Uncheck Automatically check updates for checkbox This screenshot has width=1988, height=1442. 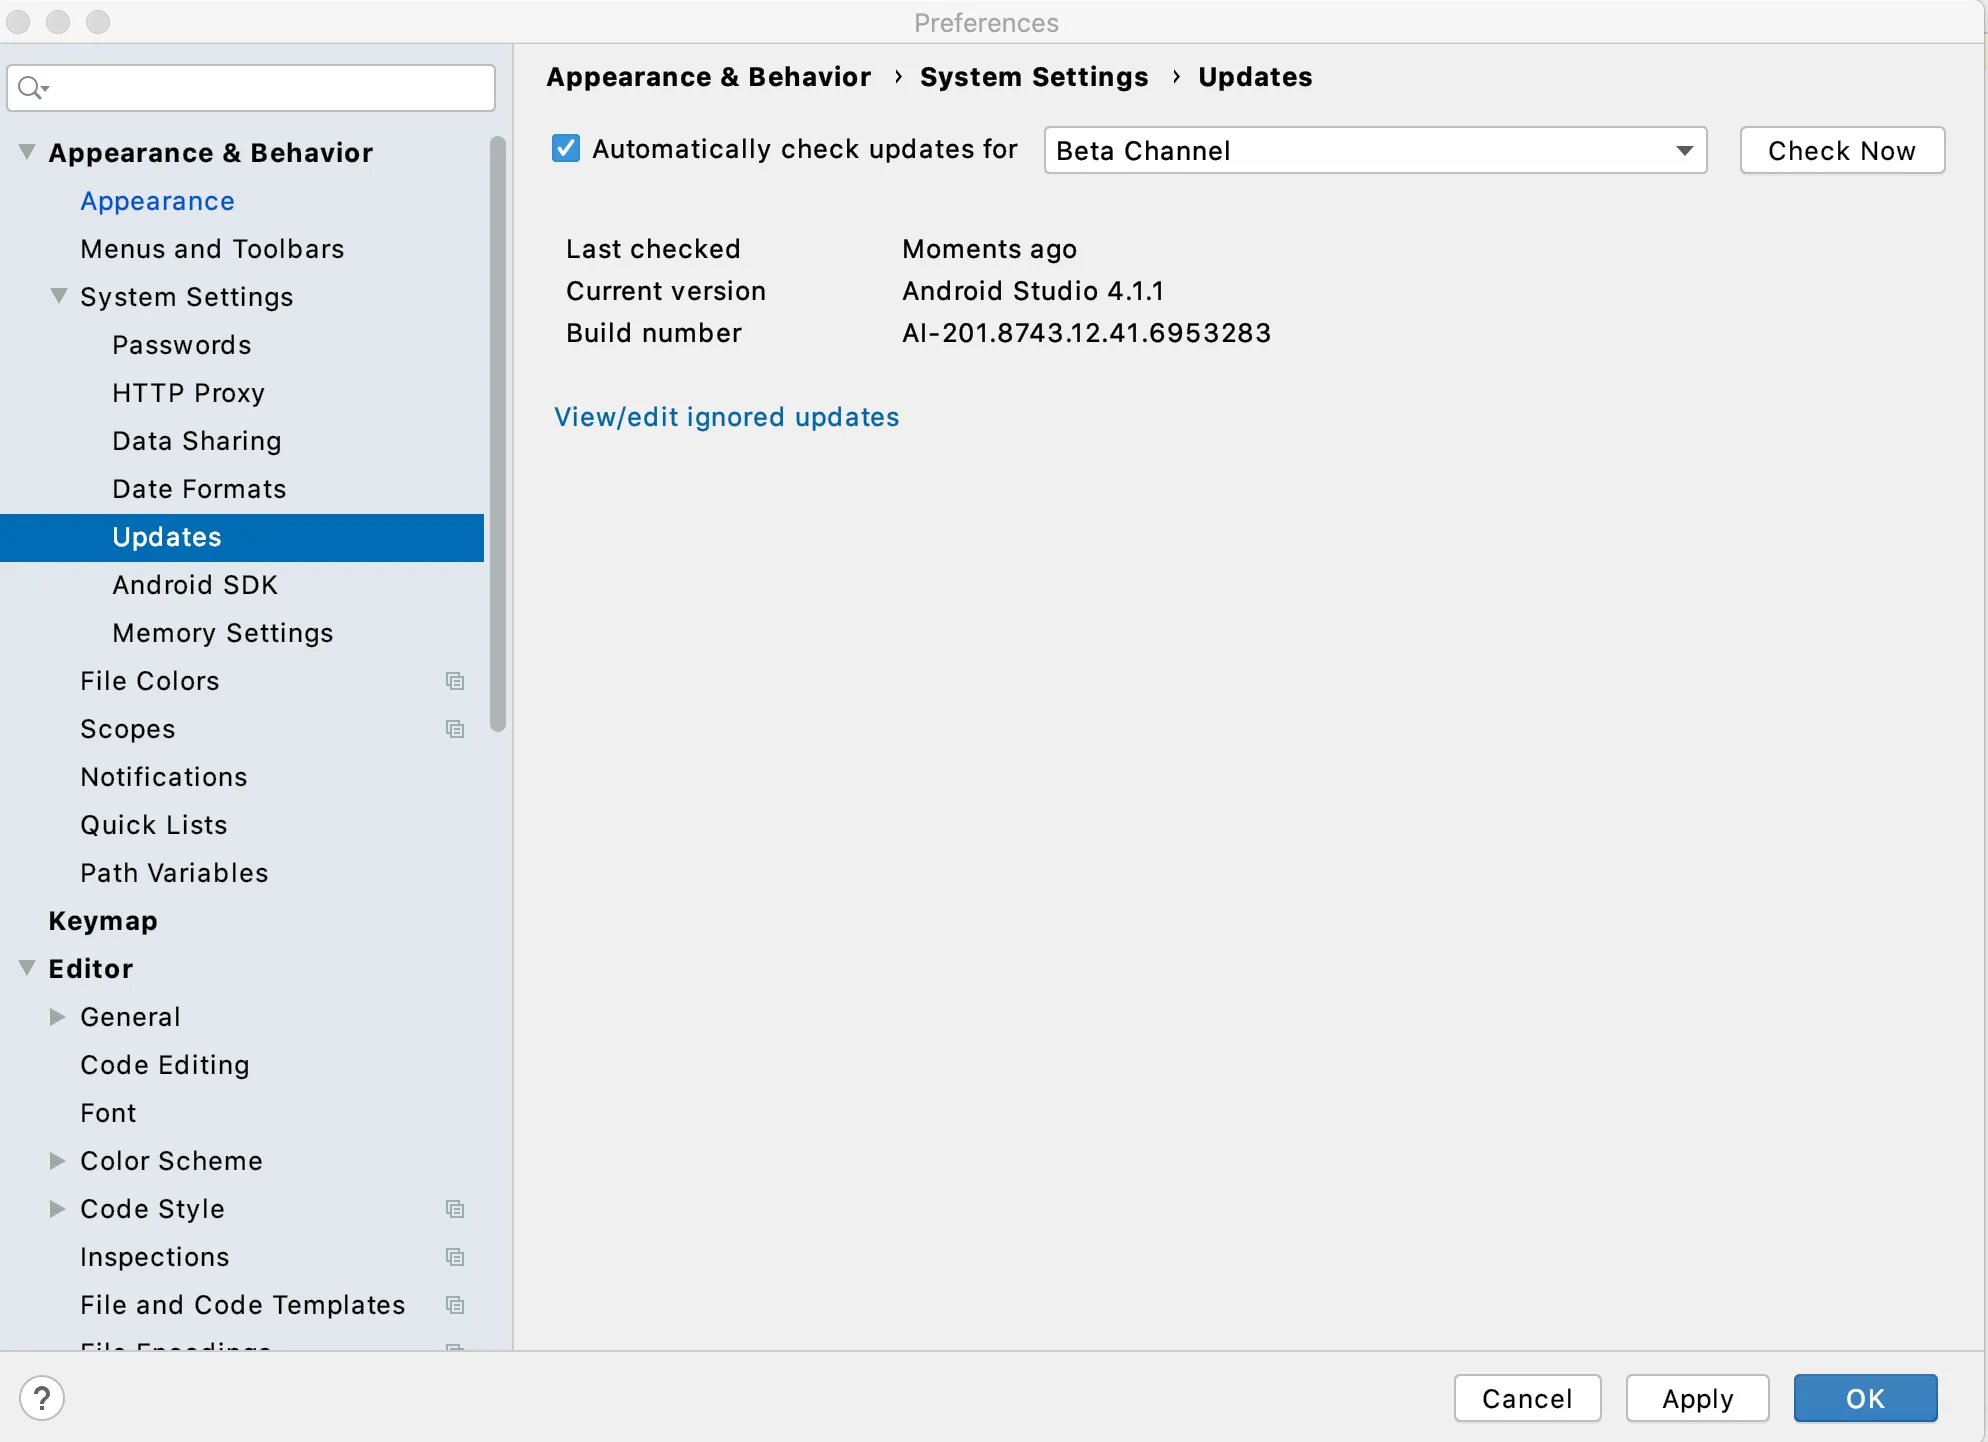(x=566, y=149)
